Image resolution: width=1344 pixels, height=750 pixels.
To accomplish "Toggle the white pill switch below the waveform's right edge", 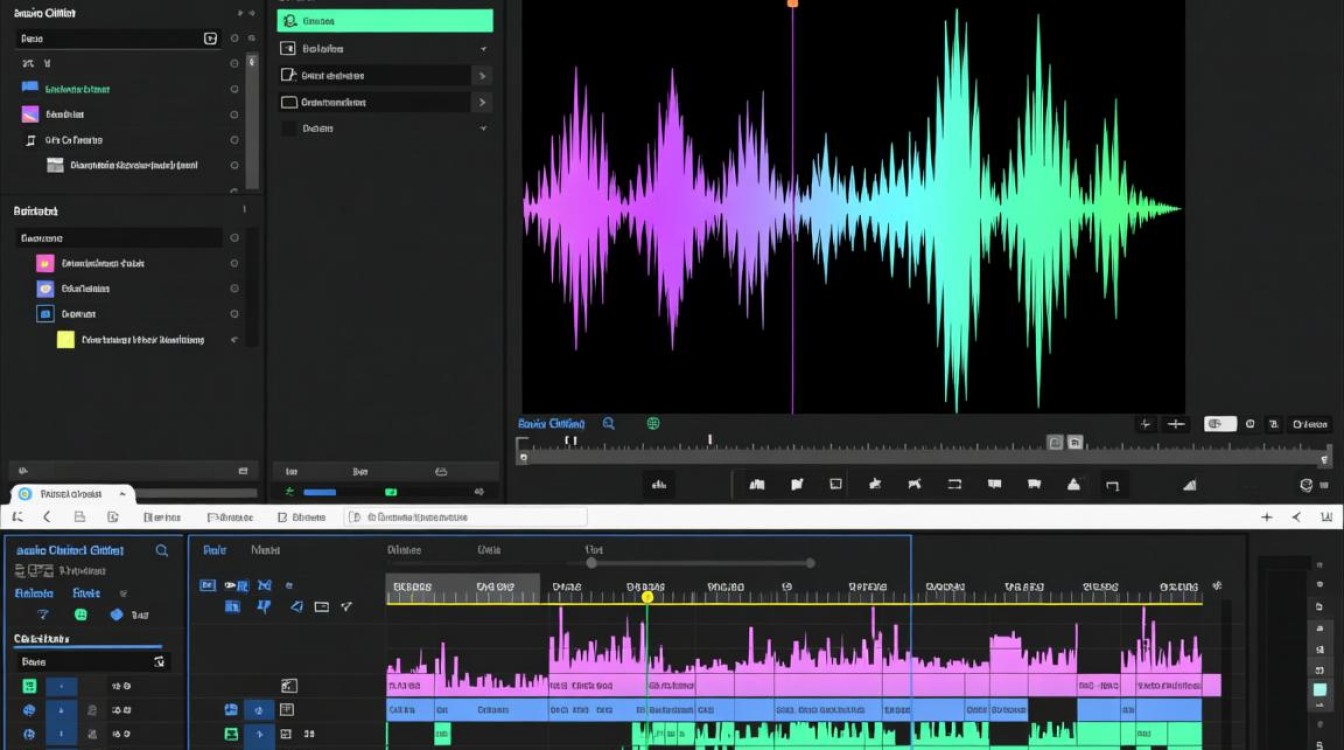I will point(1220,424).
